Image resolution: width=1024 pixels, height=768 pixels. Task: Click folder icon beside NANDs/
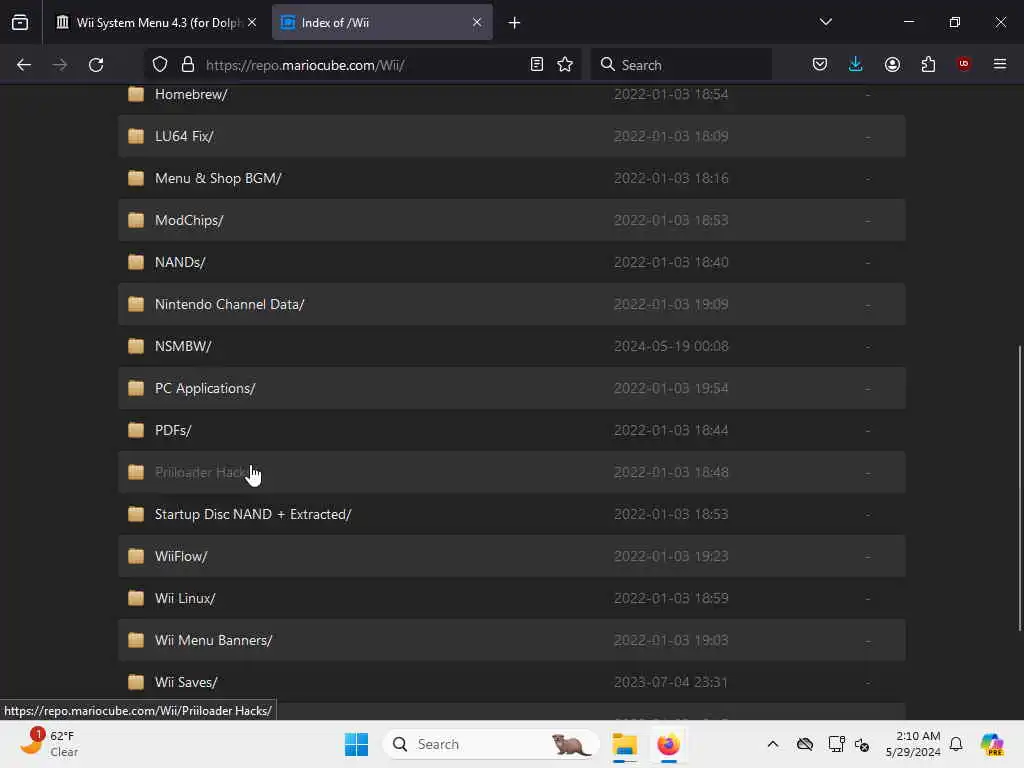(x=136, y=262)
